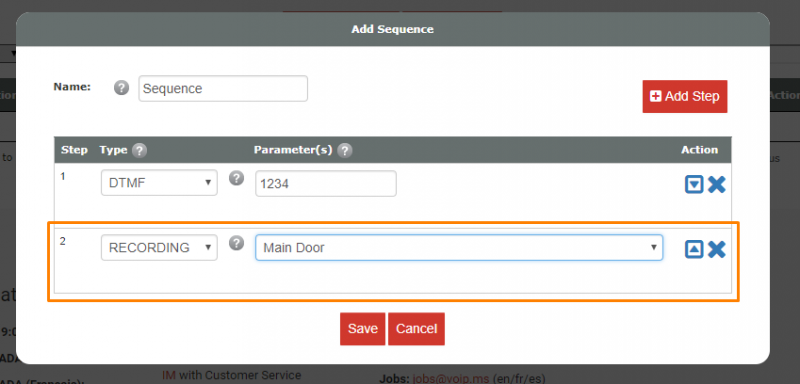Cancel the Add Sequence dialog

pos(416,329)
